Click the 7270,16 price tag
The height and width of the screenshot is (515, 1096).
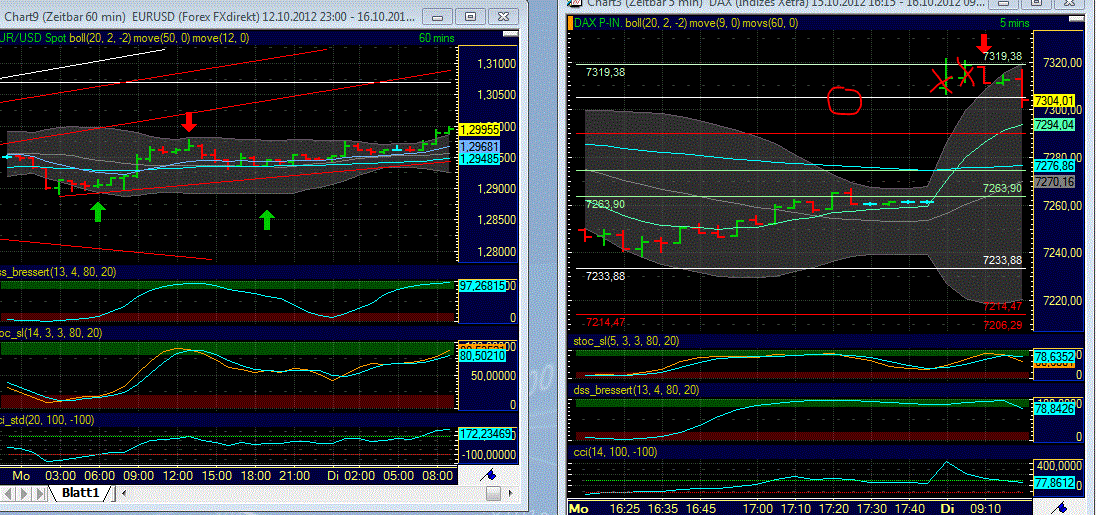1054,182
